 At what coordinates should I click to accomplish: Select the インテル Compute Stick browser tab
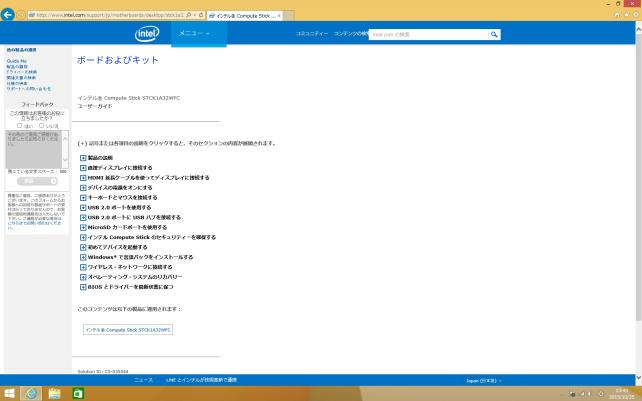(243, 16)
